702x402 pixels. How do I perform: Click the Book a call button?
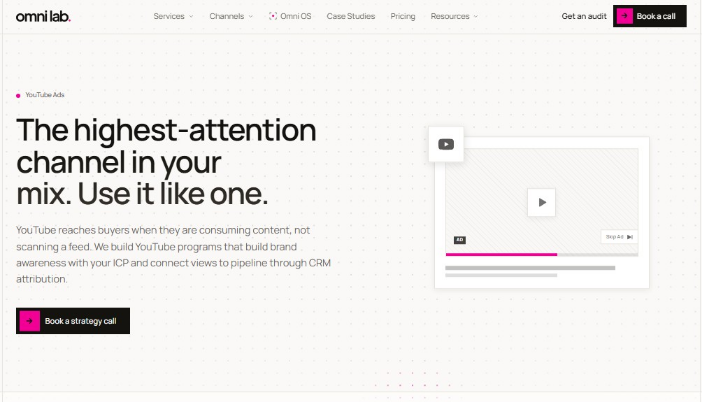tap(650, 16)
